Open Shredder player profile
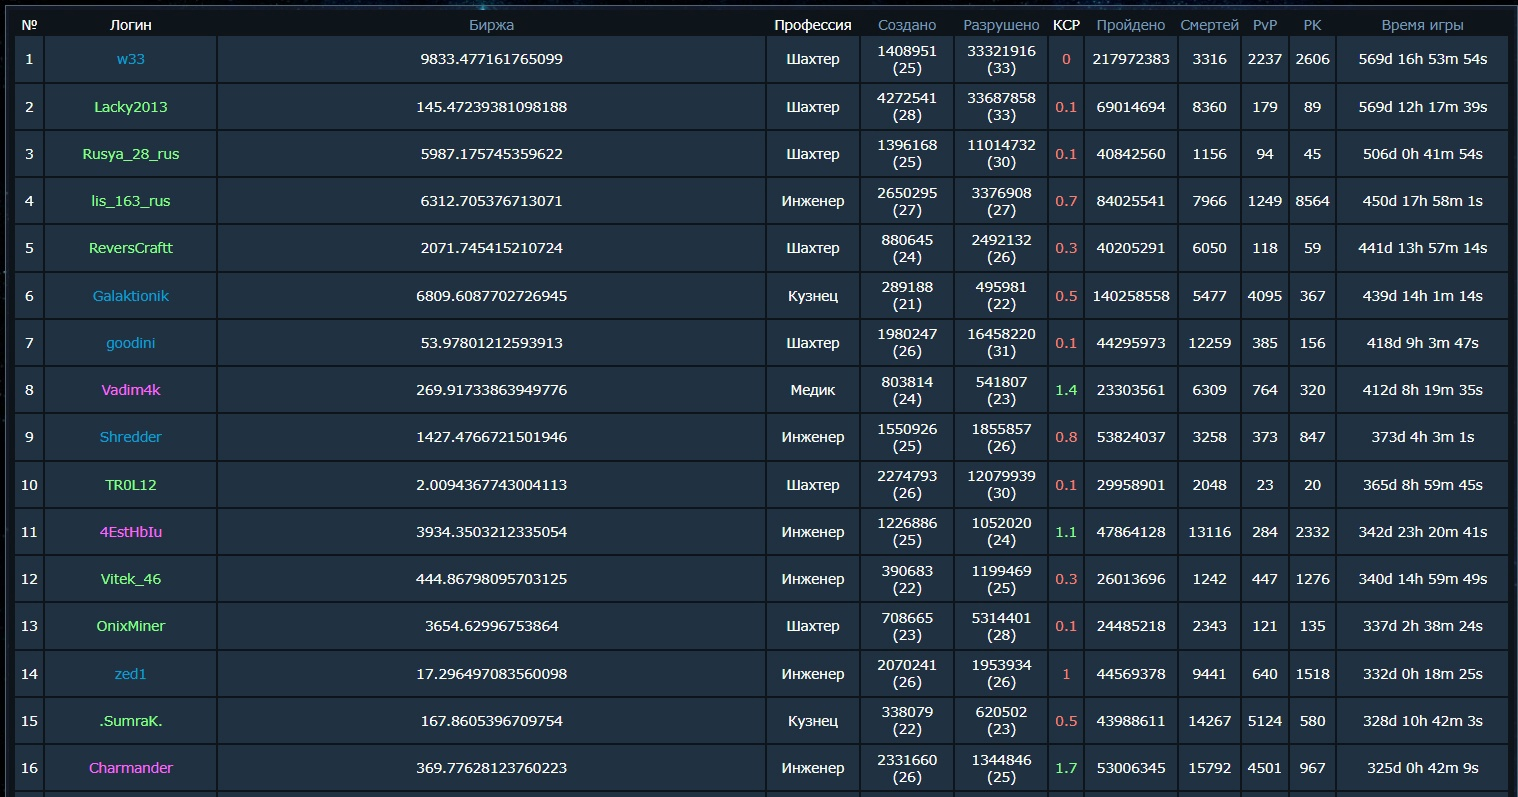 coord(131,437)
